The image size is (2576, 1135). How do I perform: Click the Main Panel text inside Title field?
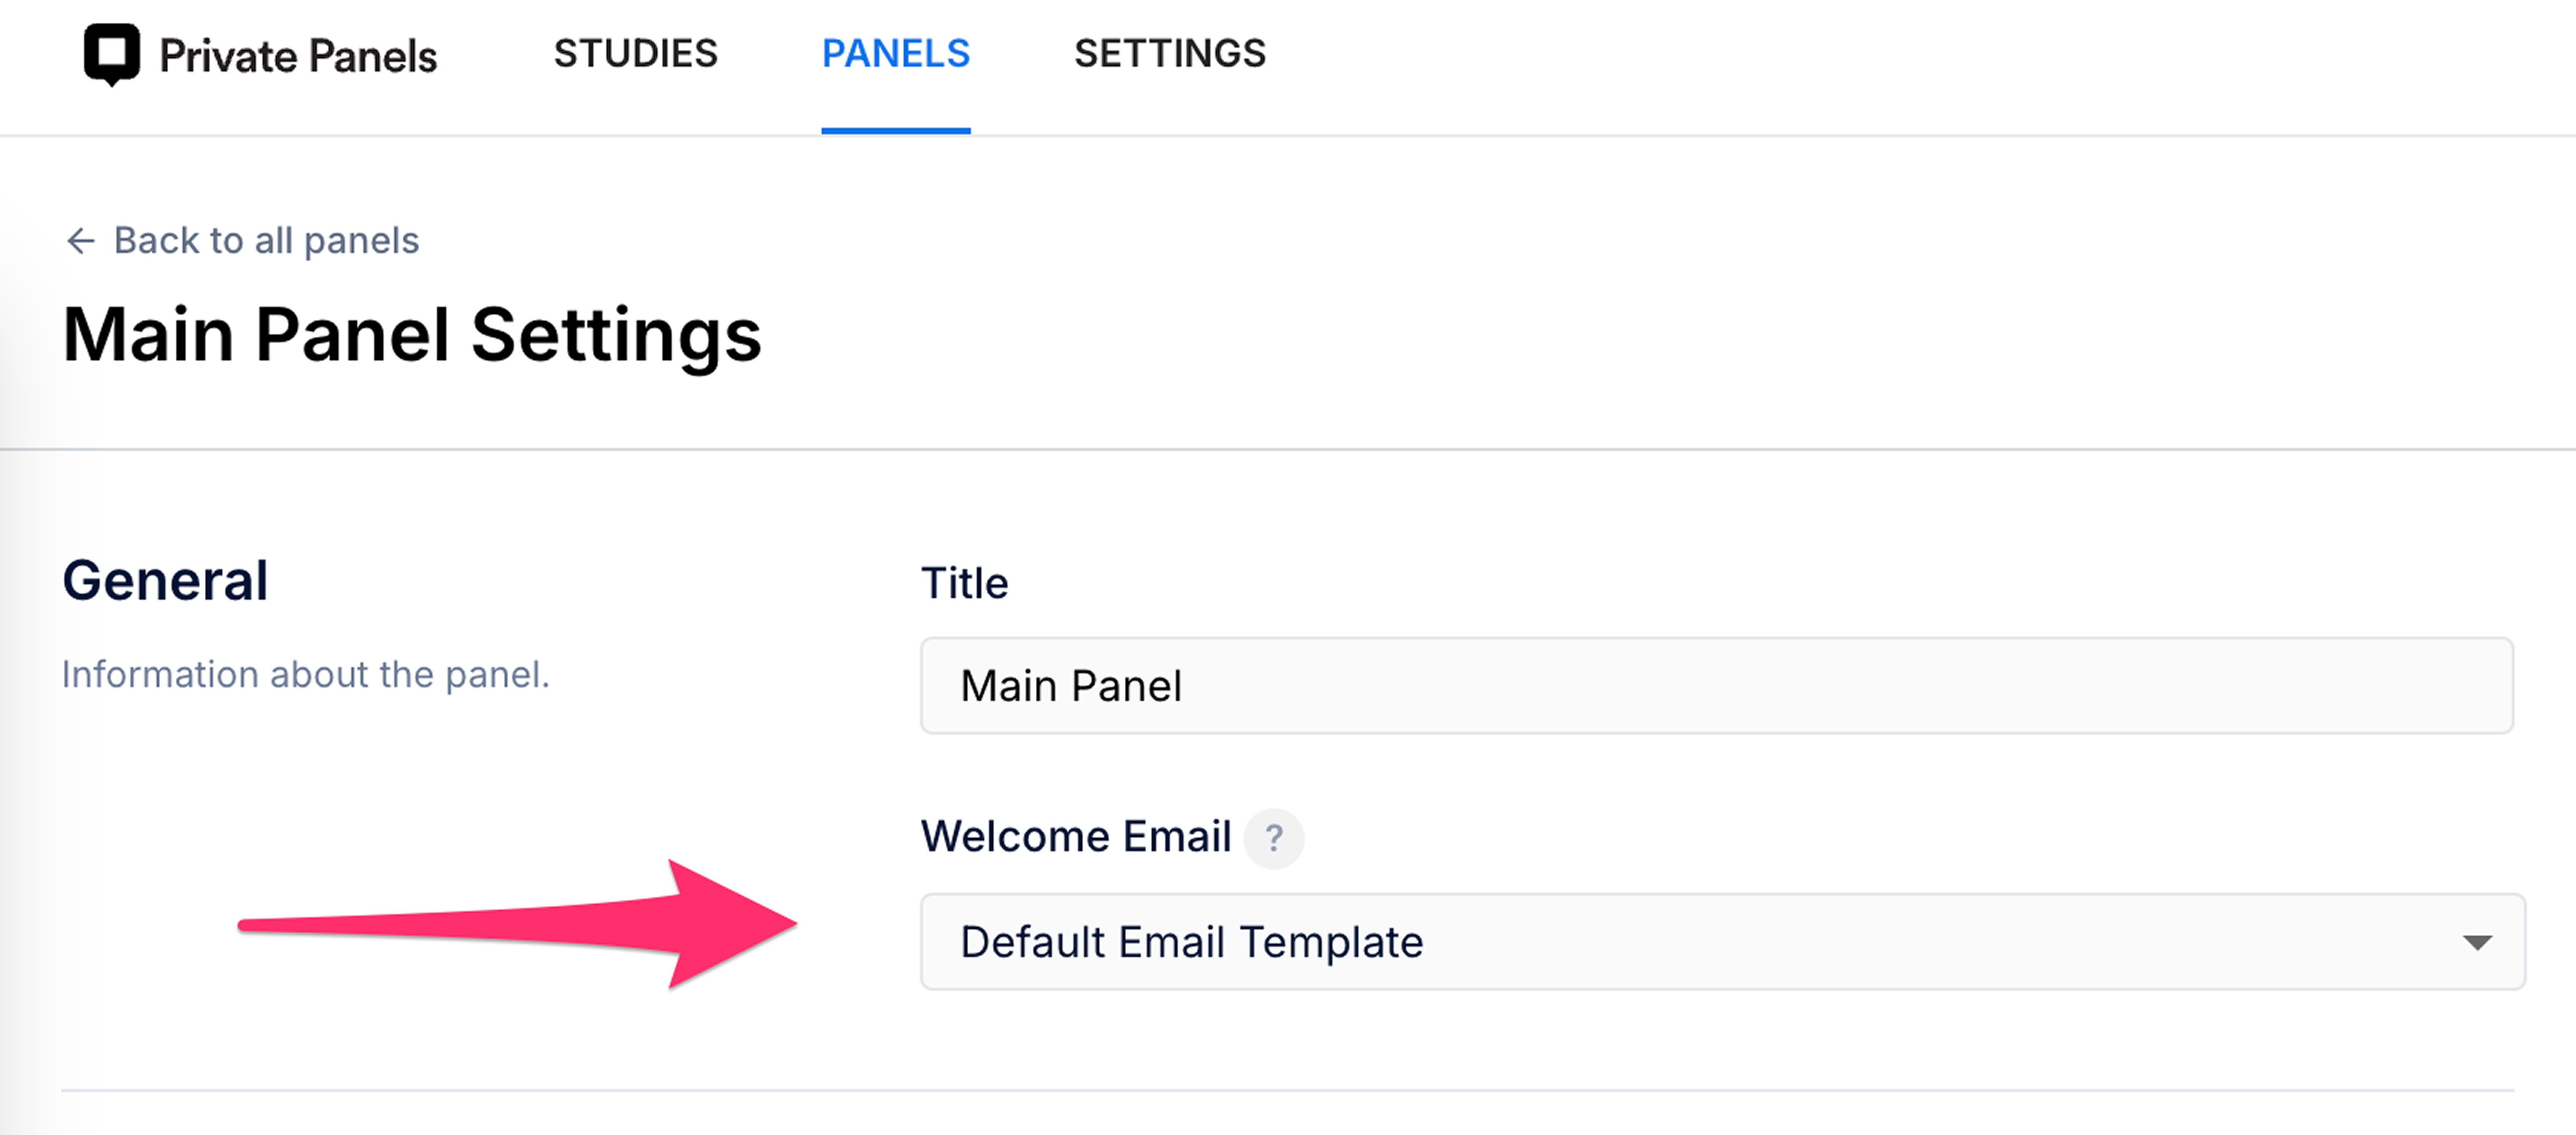coord(1071,686)
